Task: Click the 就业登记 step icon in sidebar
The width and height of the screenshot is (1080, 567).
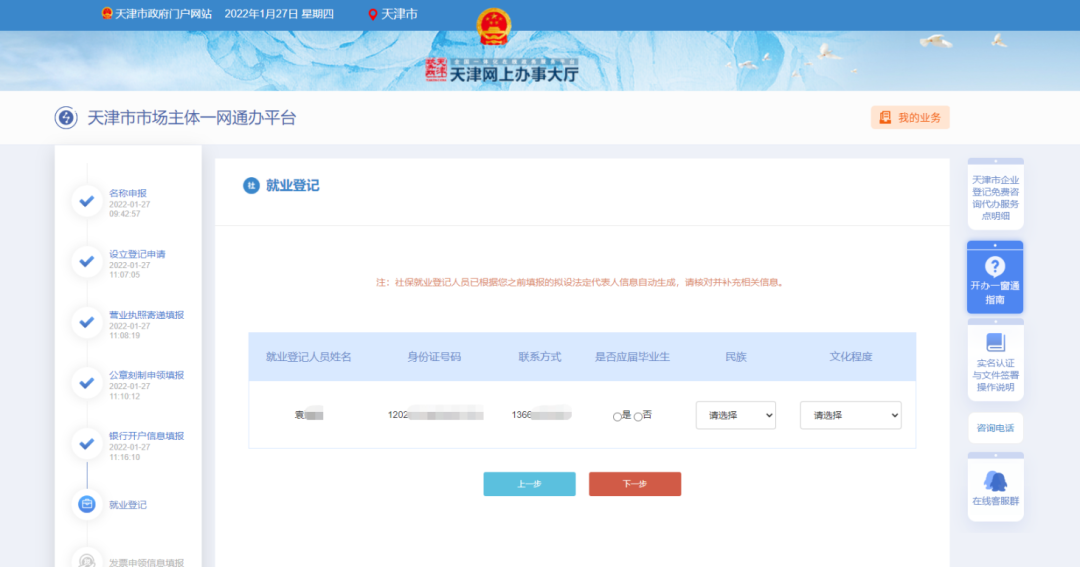Action: (87, 504)
